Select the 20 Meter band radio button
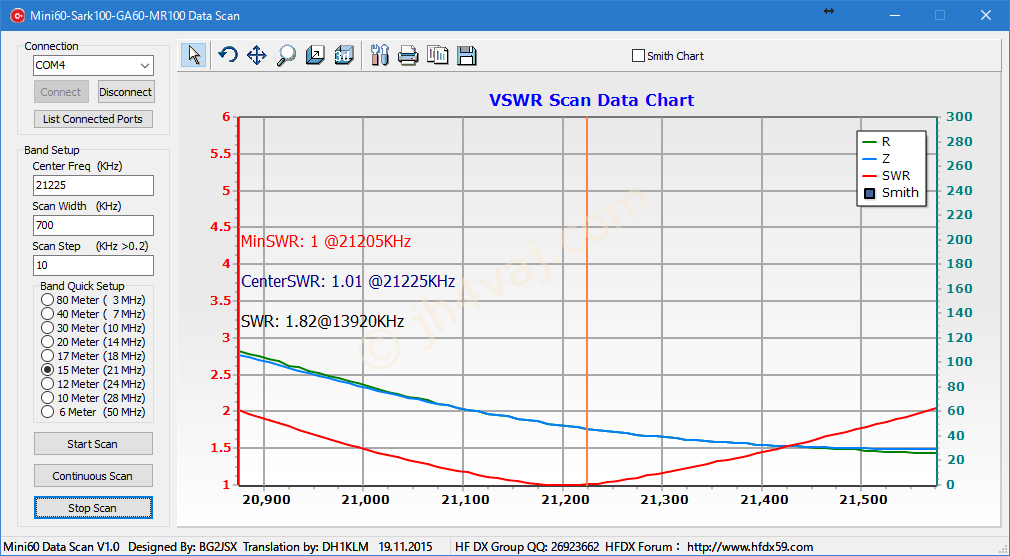This screenshot has width=1010, height=556. tap(47, 341)
